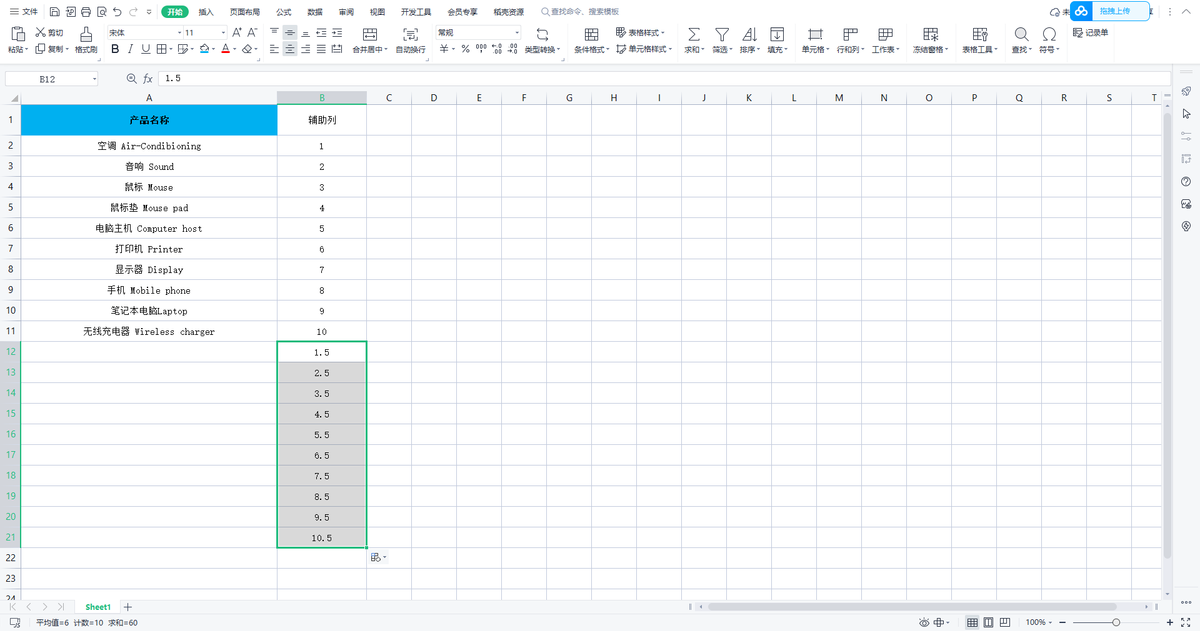This screenshot has width=1200, height=631.
Task: Switch to the 数据 Data tab
Action: (315, 12)
